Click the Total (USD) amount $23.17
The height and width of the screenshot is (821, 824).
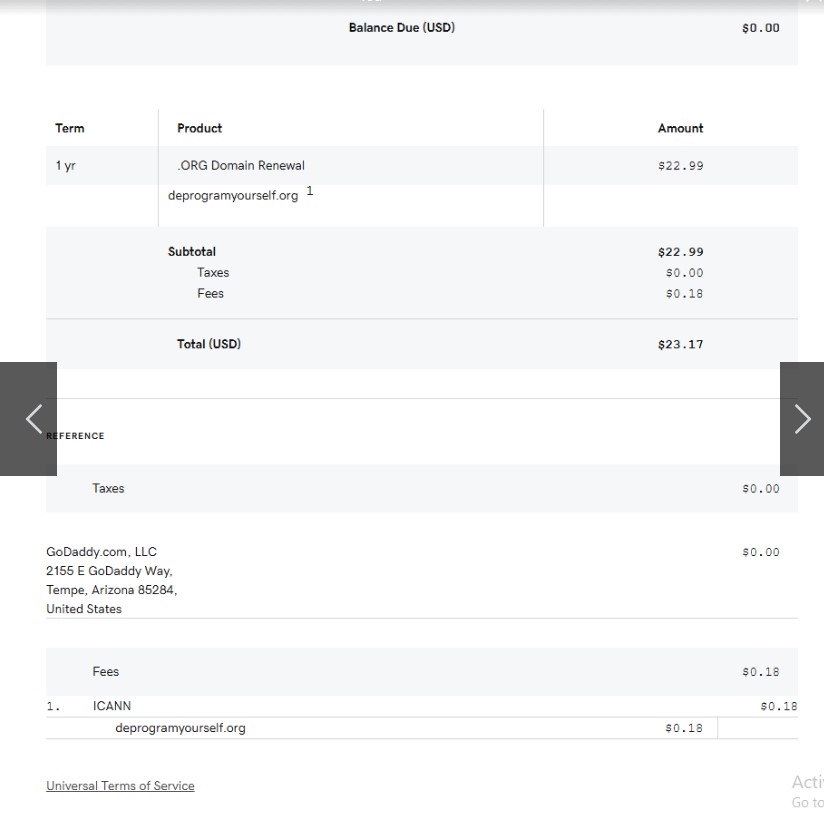pyautogui.click(x=680, y=344)
